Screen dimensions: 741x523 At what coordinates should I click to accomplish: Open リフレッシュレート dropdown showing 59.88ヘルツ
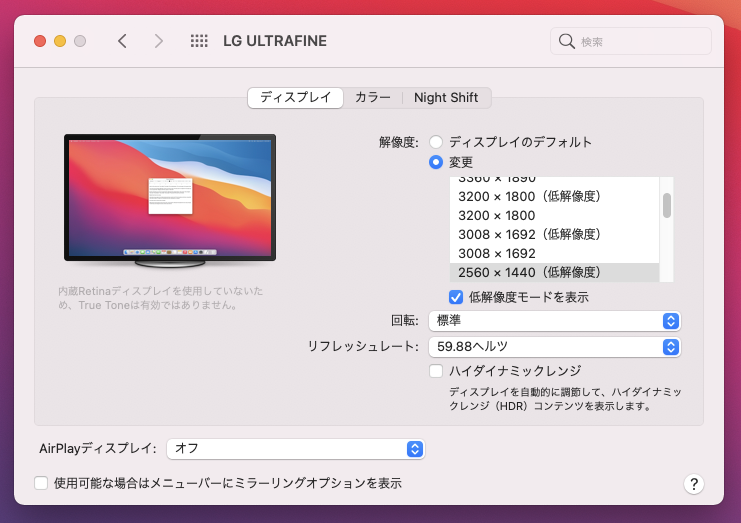click(x=554, y=347)
